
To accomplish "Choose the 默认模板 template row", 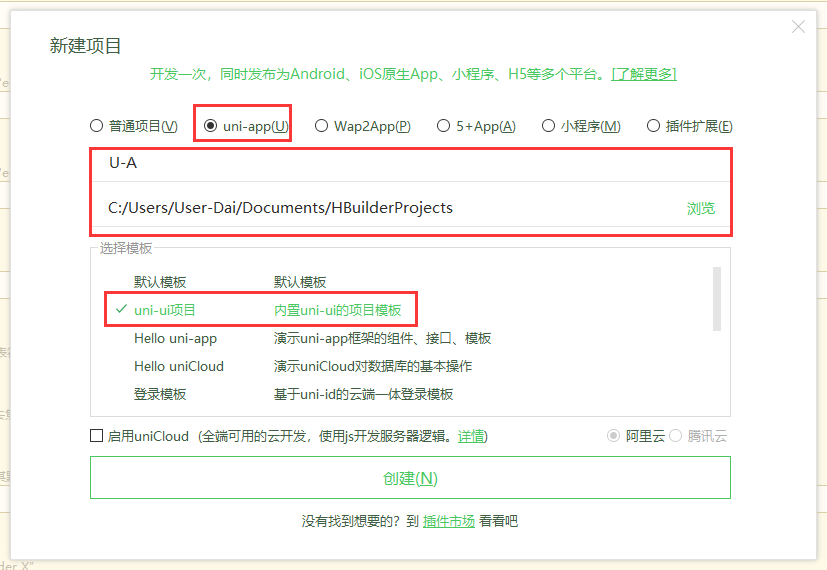I will (408, 282).
